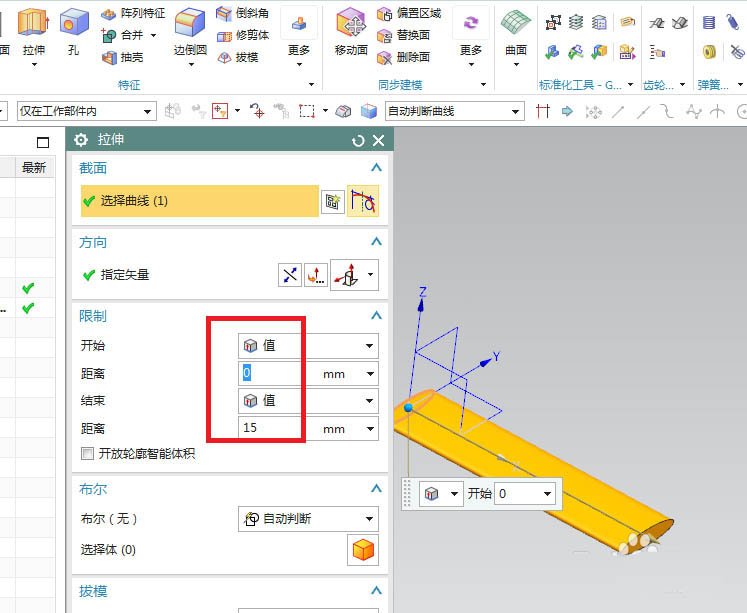Click the spring tool icon in 弹簧 group

(709, 22)
